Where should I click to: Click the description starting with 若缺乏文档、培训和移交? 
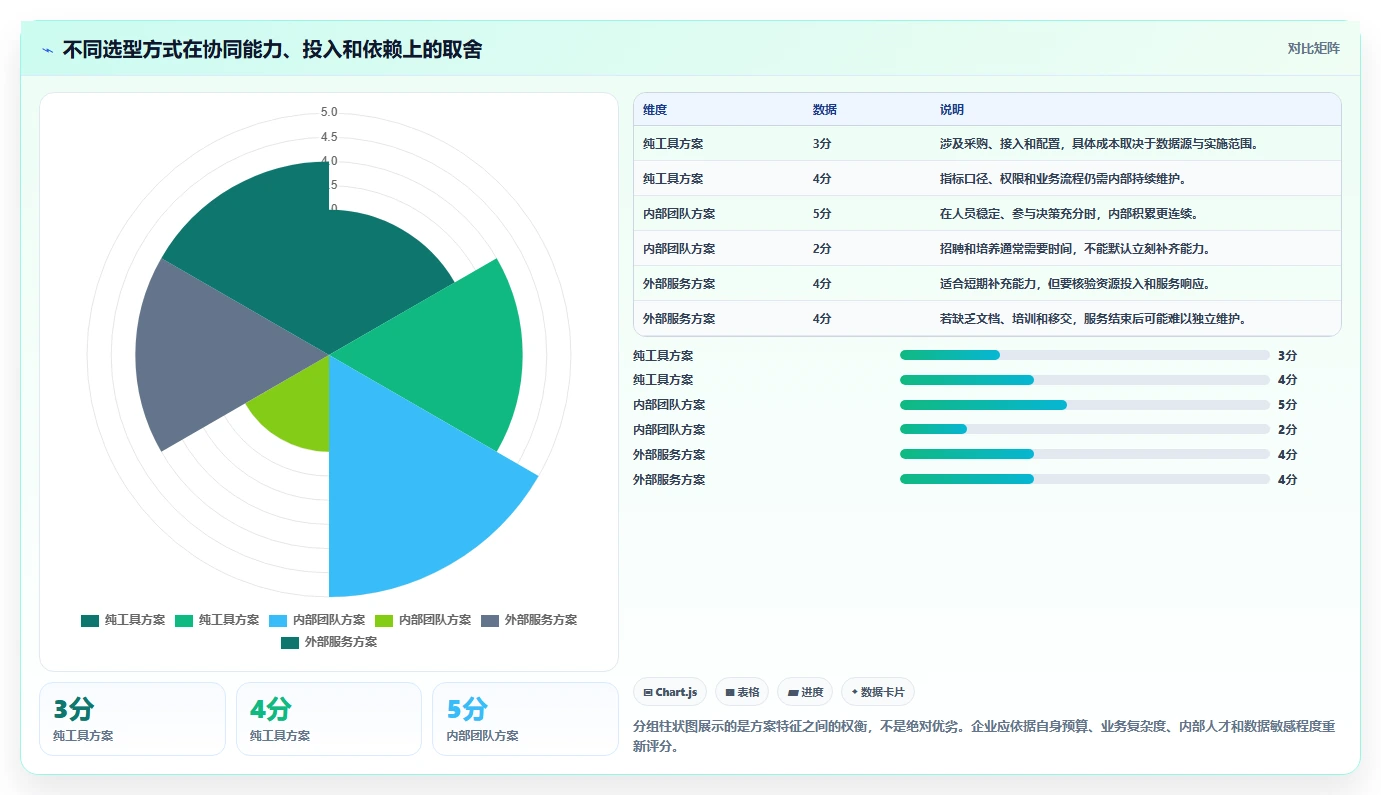tap(1092, 319)
